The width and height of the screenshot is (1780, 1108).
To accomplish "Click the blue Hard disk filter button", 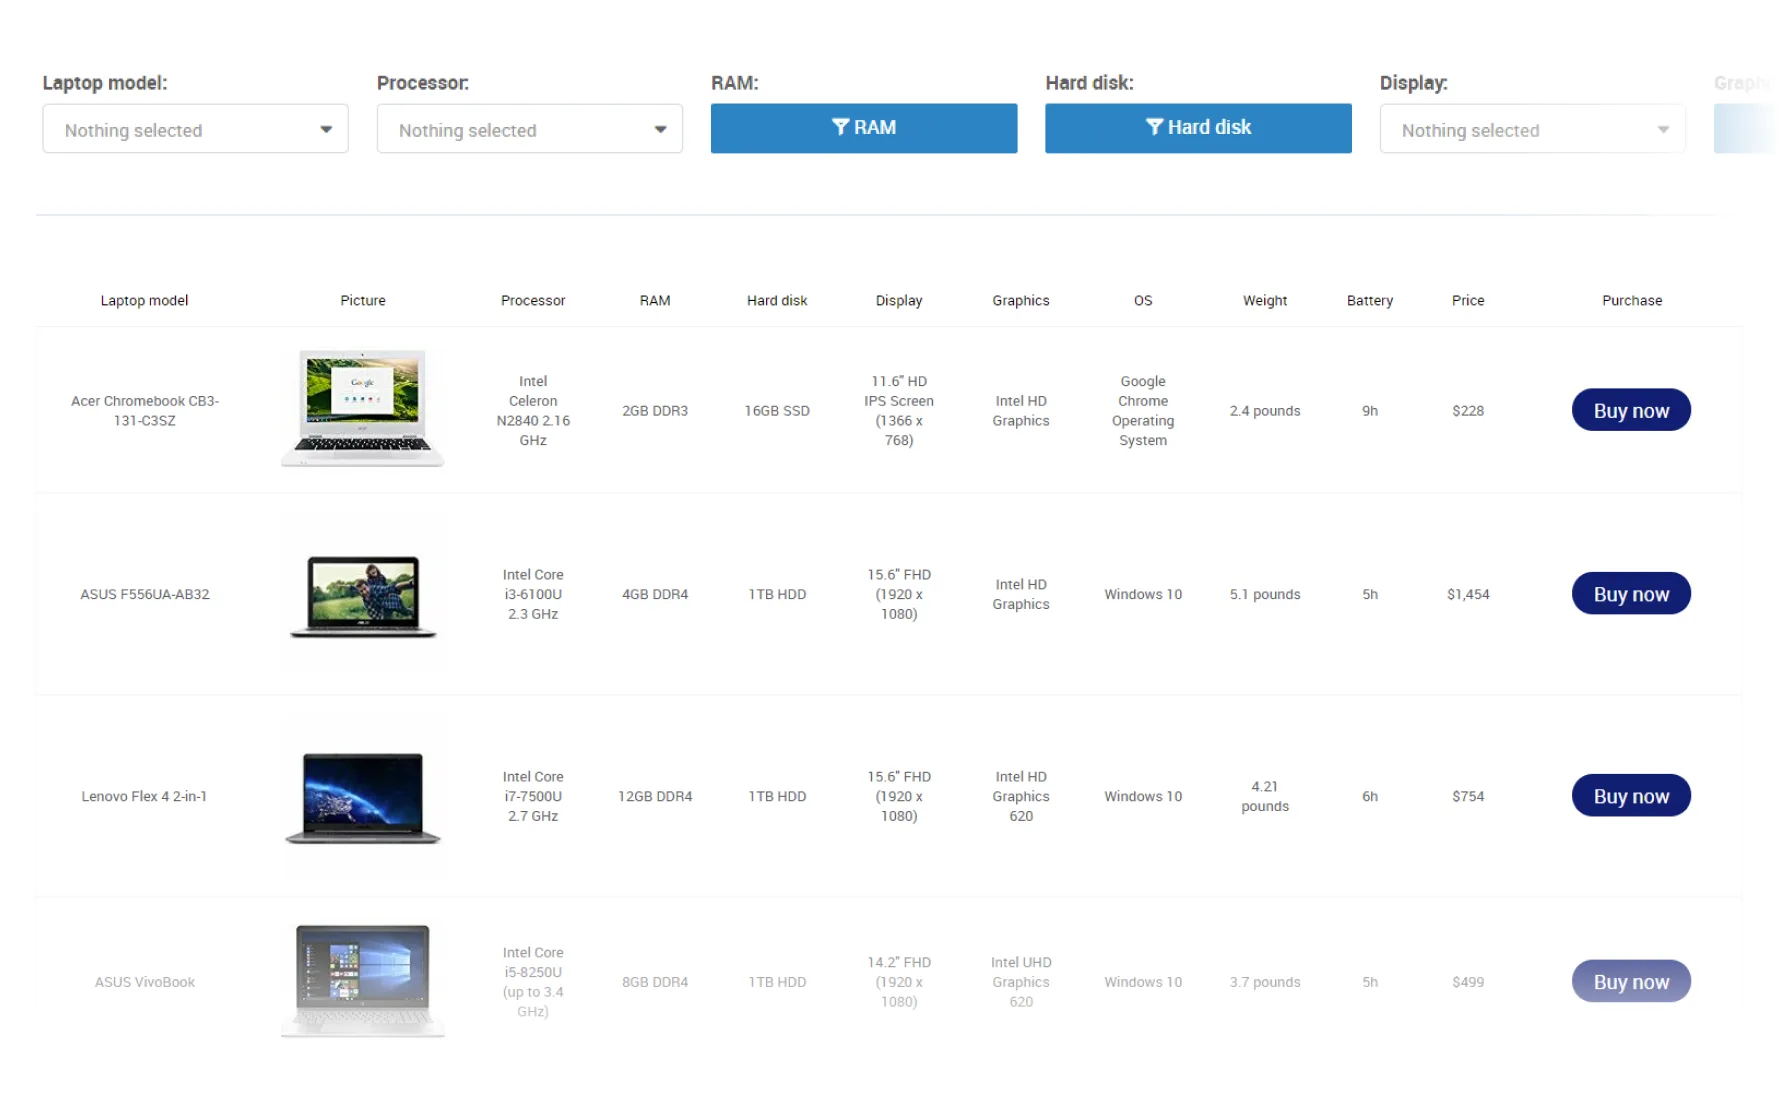I will [x=1198, y=128].
